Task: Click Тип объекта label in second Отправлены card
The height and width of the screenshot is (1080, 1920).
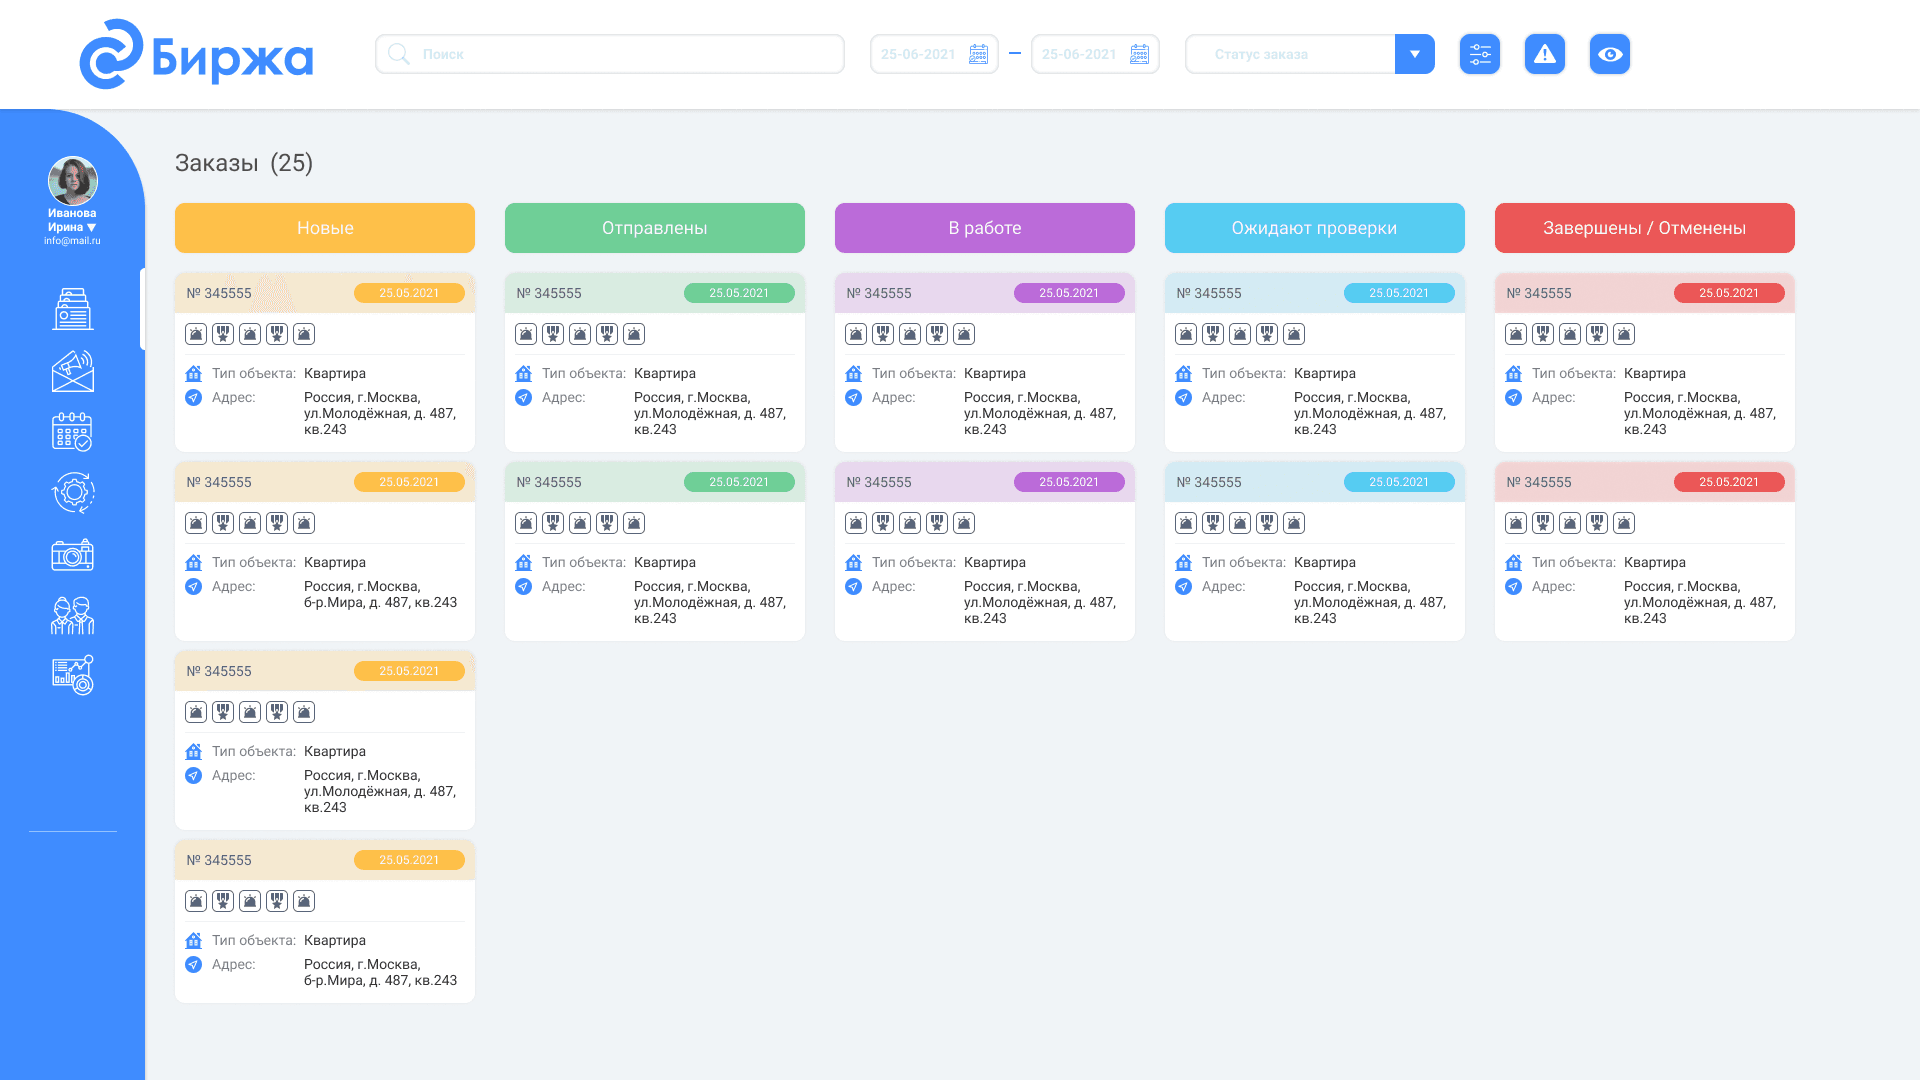Action: coord(584,562)
